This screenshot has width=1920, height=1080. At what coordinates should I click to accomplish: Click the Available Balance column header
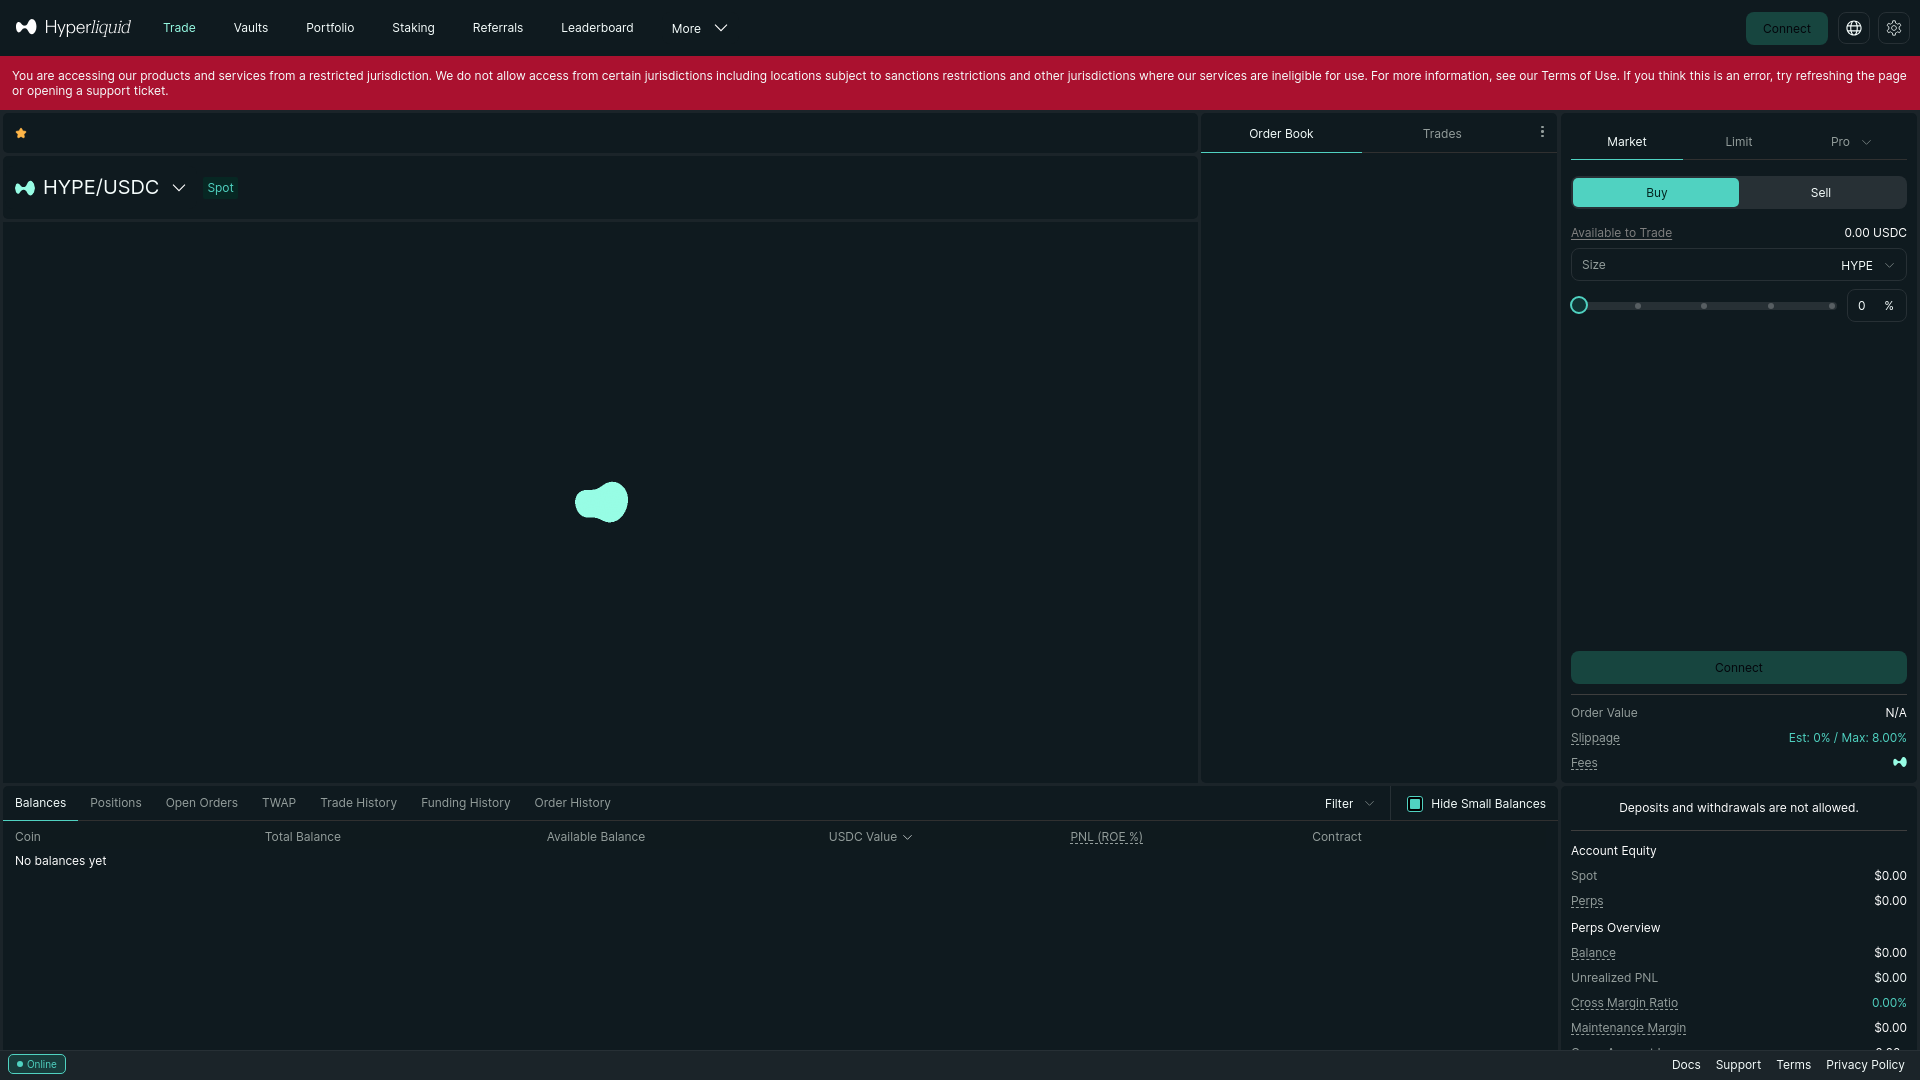coord(596,837)
